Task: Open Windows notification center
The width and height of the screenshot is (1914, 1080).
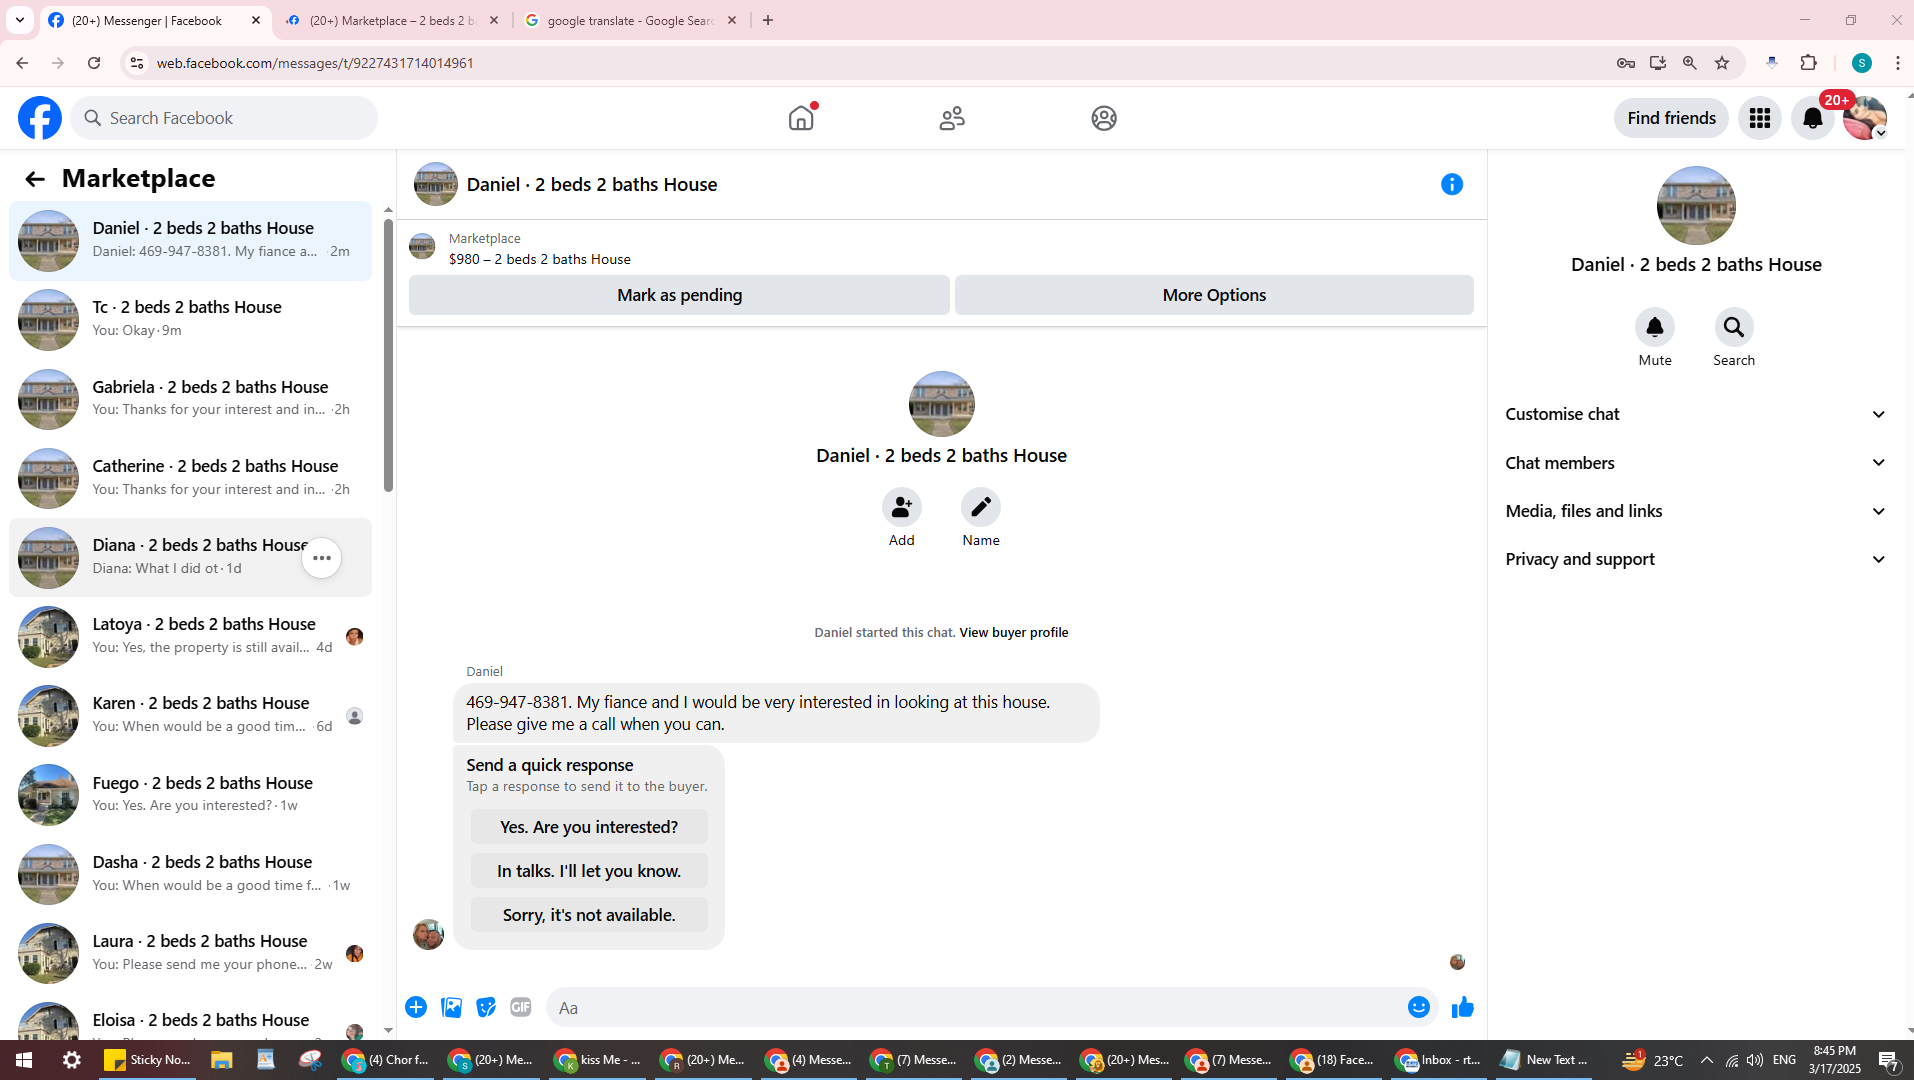Action: [x=1889, y=1060]
